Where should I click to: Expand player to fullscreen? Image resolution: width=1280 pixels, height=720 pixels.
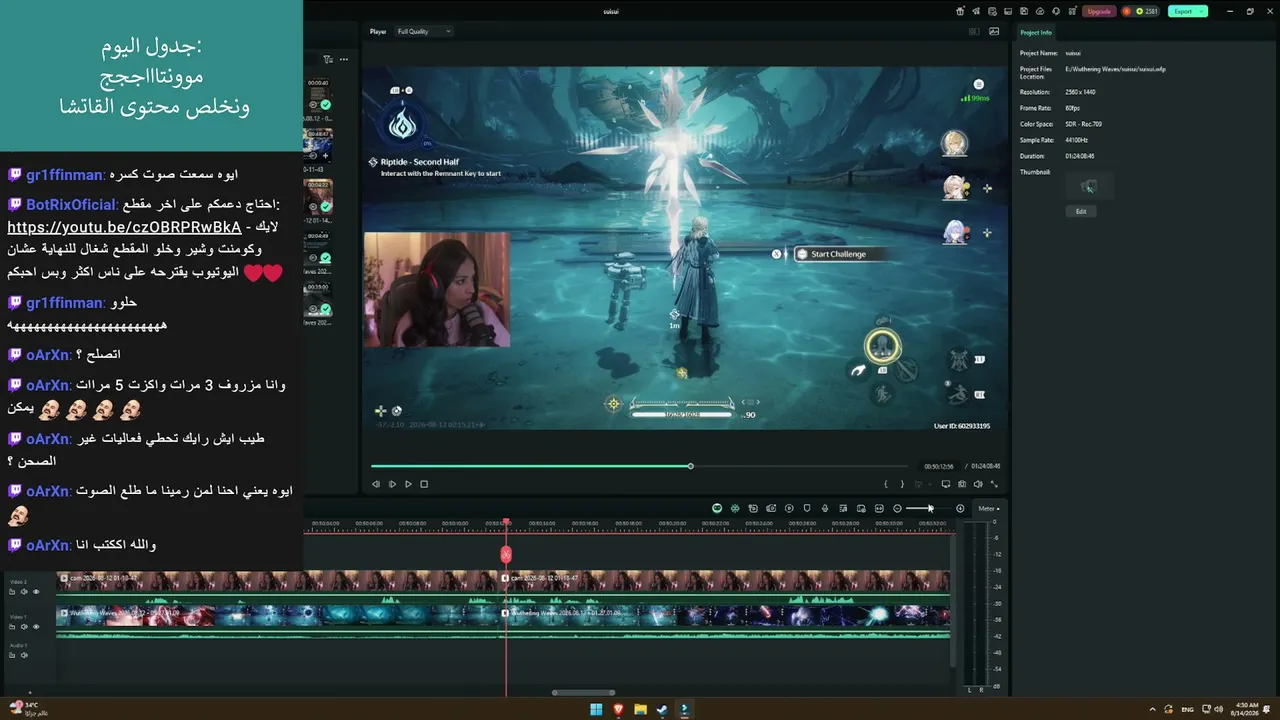pos(994,484)
